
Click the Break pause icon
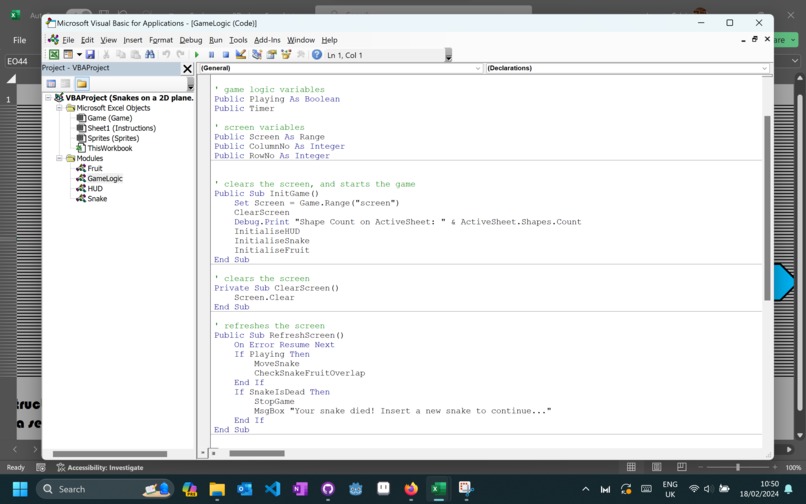click(211, 55)
